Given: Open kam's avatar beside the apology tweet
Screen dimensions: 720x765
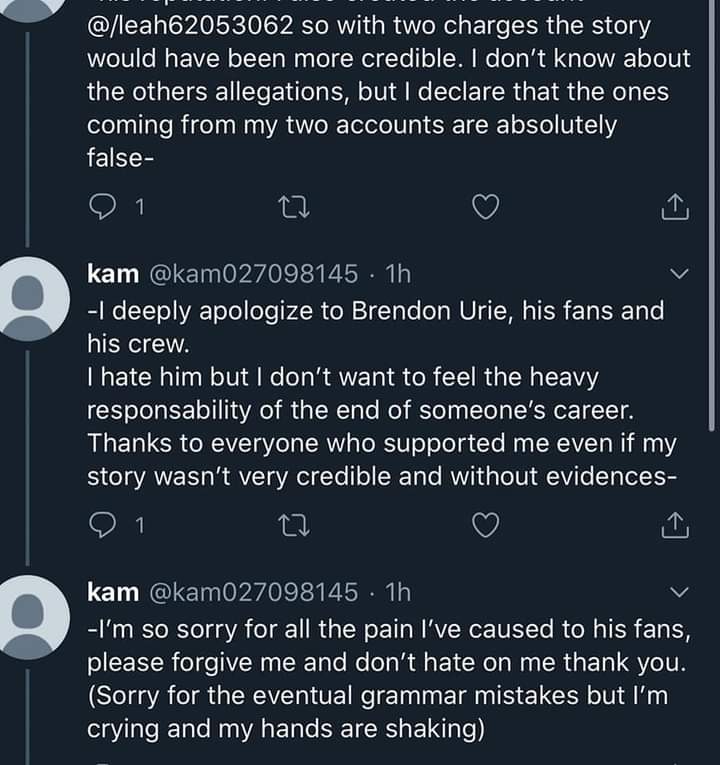Looking at the screenshot, I should click(28, 299).
